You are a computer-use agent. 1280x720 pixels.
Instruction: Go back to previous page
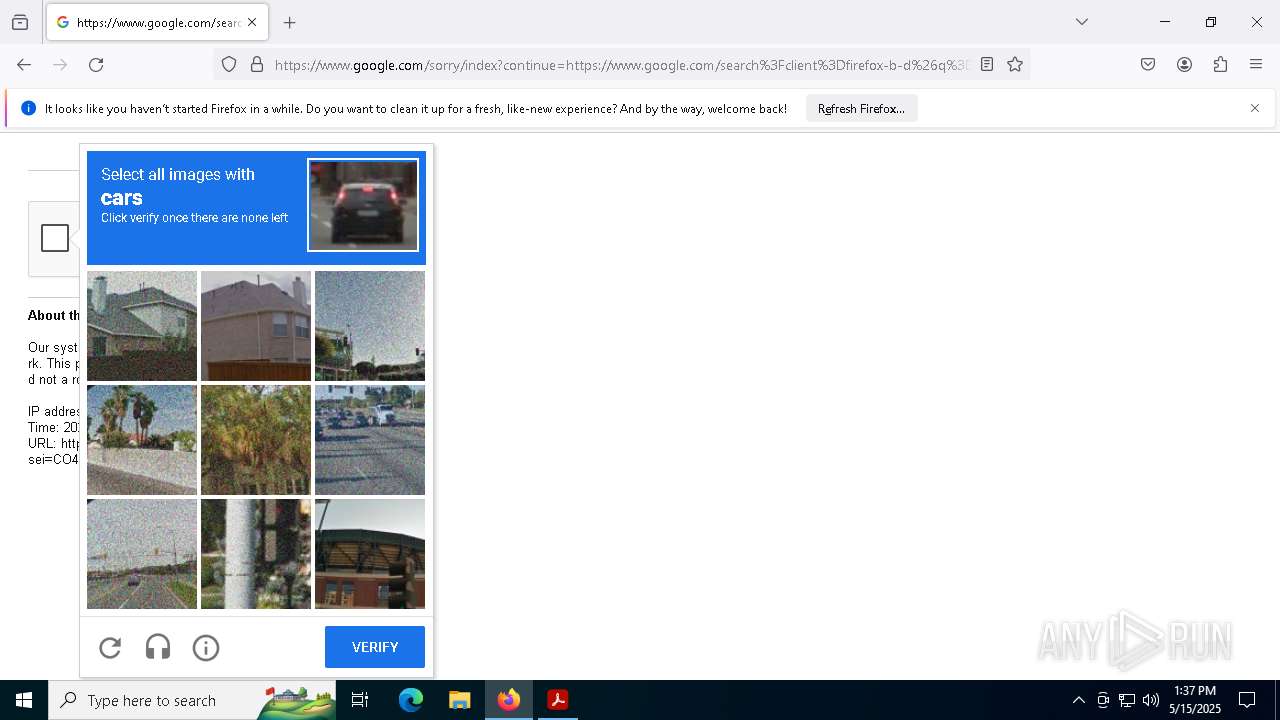click(24, 65)
